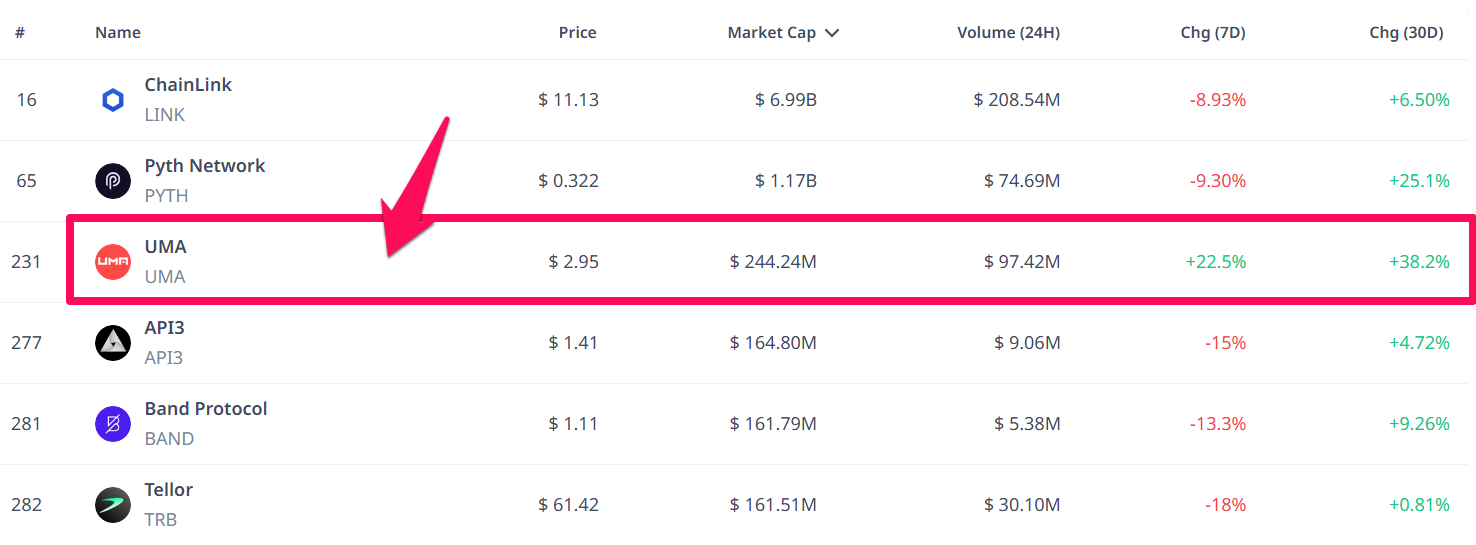Sort by Chg (30D) column header

click(1406, 33)
